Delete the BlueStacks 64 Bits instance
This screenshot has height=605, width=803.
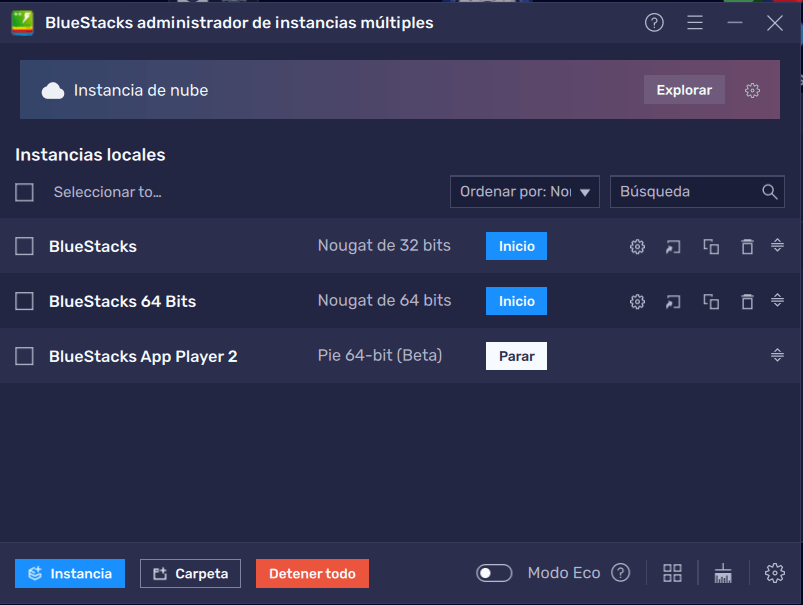coord(747,302)
